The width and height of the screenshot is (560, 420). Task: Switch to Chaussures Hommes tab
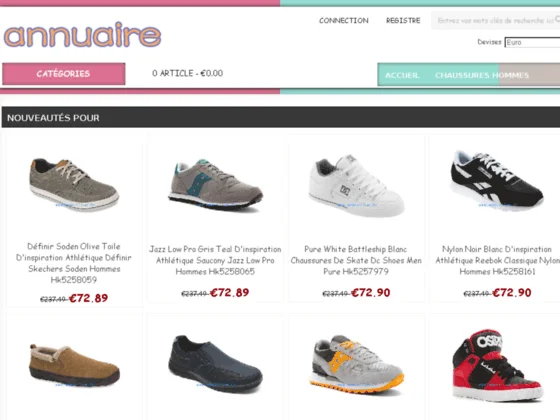point(482,75)
